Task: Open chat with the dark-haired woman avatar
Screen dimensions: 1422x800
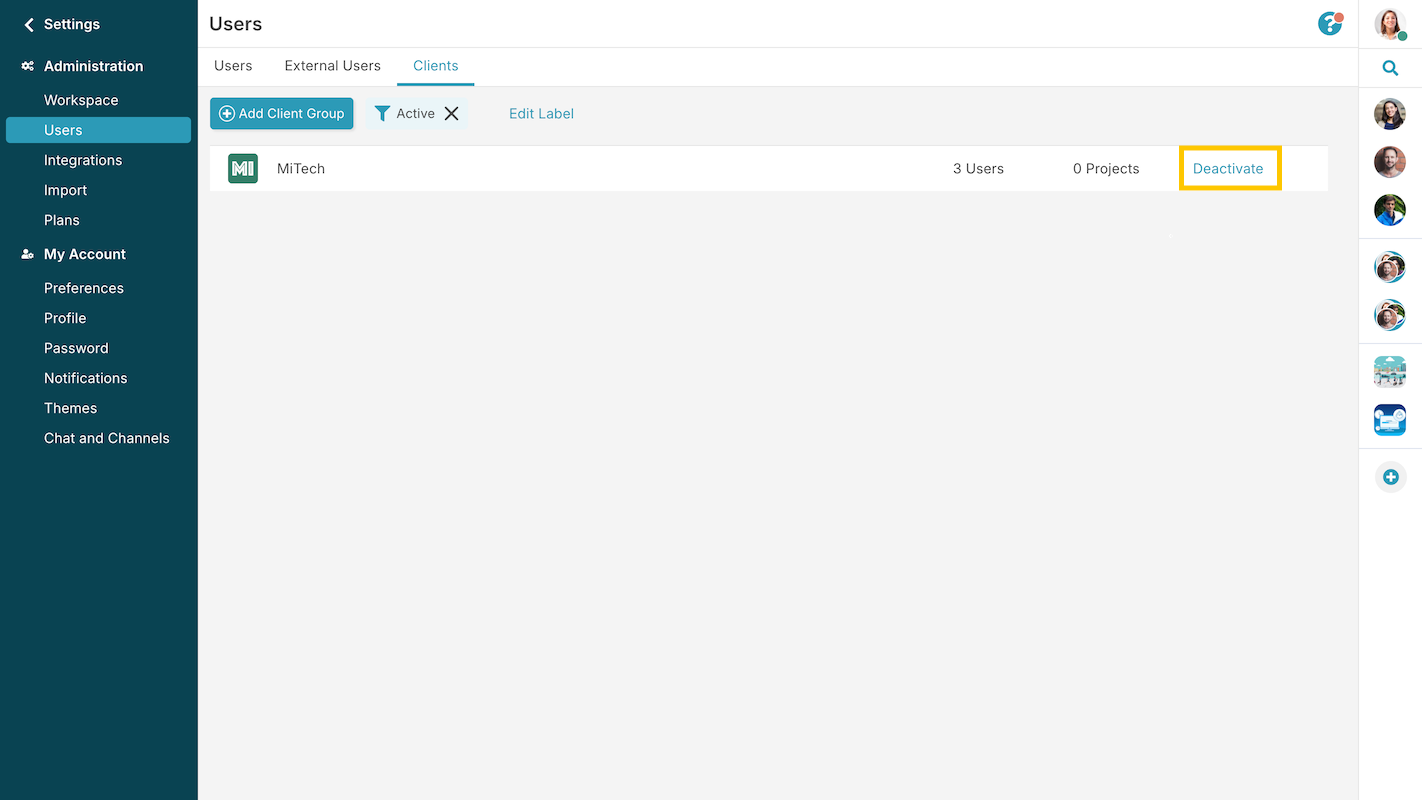Action: pos(1390,114)
